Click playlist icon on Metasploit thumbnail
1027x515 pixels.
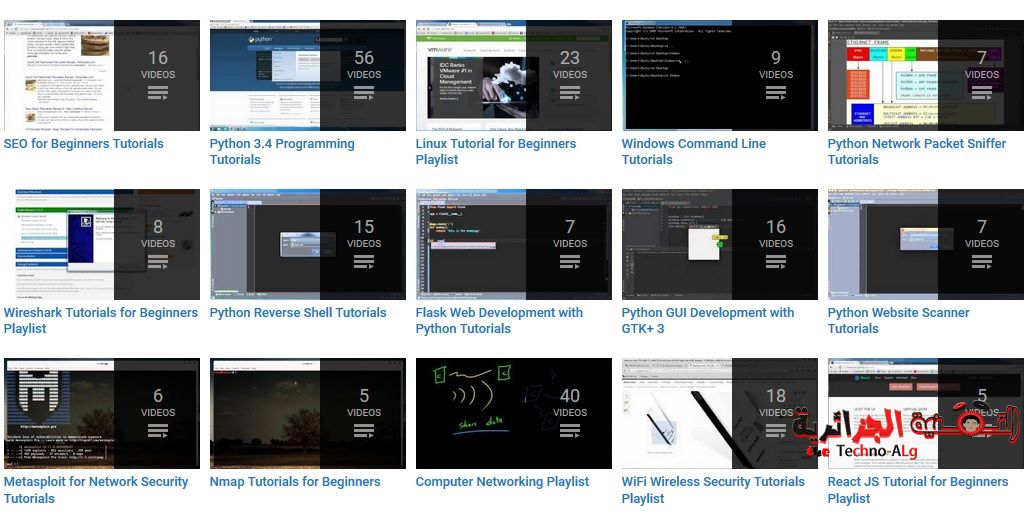[157, 431]
